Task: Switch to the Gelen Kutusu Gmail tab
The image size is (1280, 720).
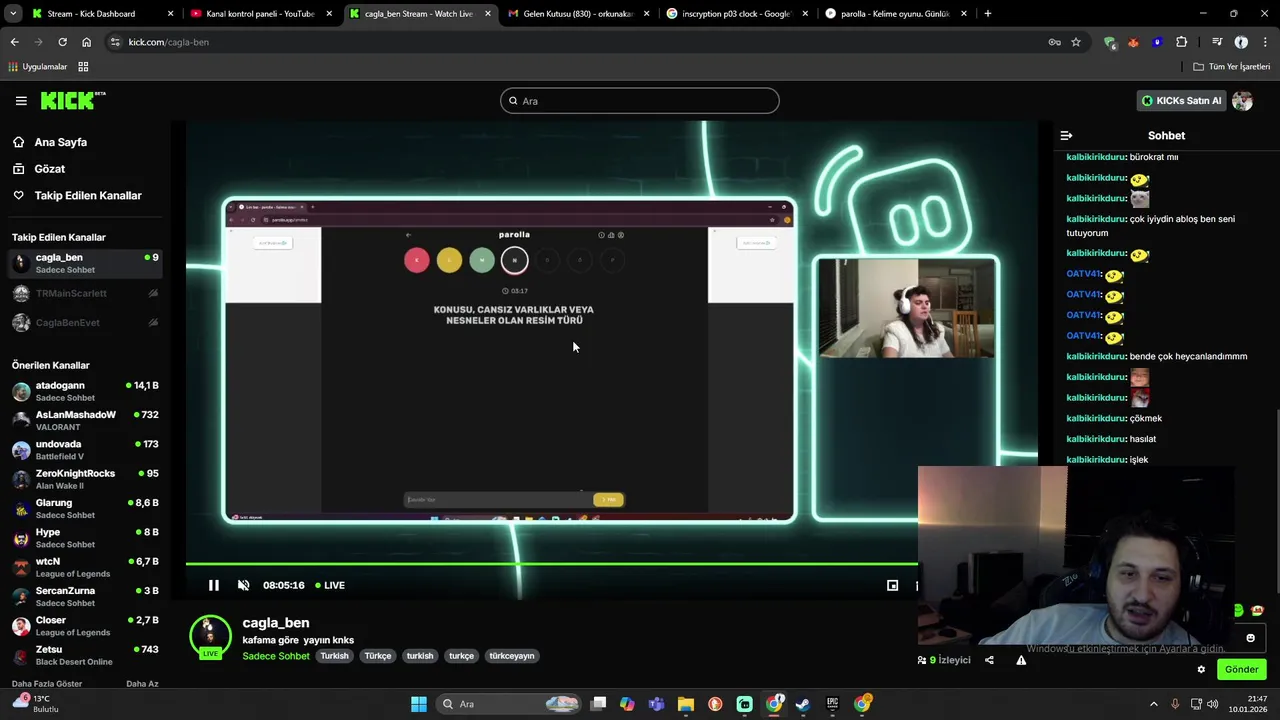Action: (x=579, y=14)
